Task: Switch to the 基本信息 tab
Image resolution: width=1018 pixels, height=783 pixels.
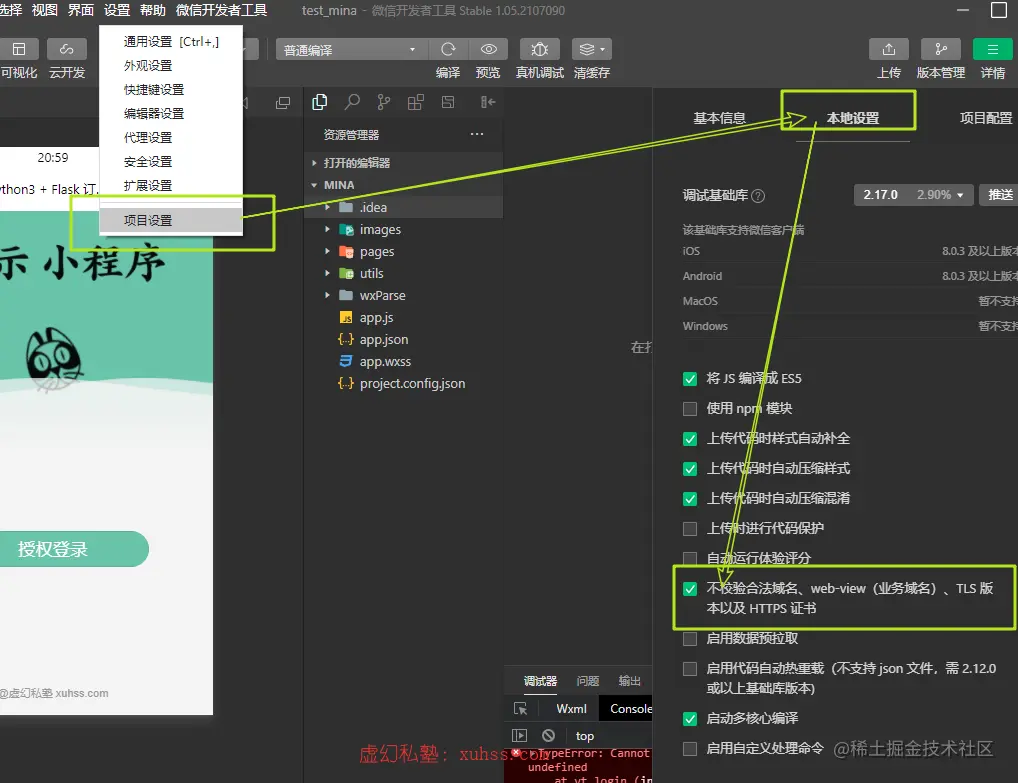Action: tap(719, 118)
